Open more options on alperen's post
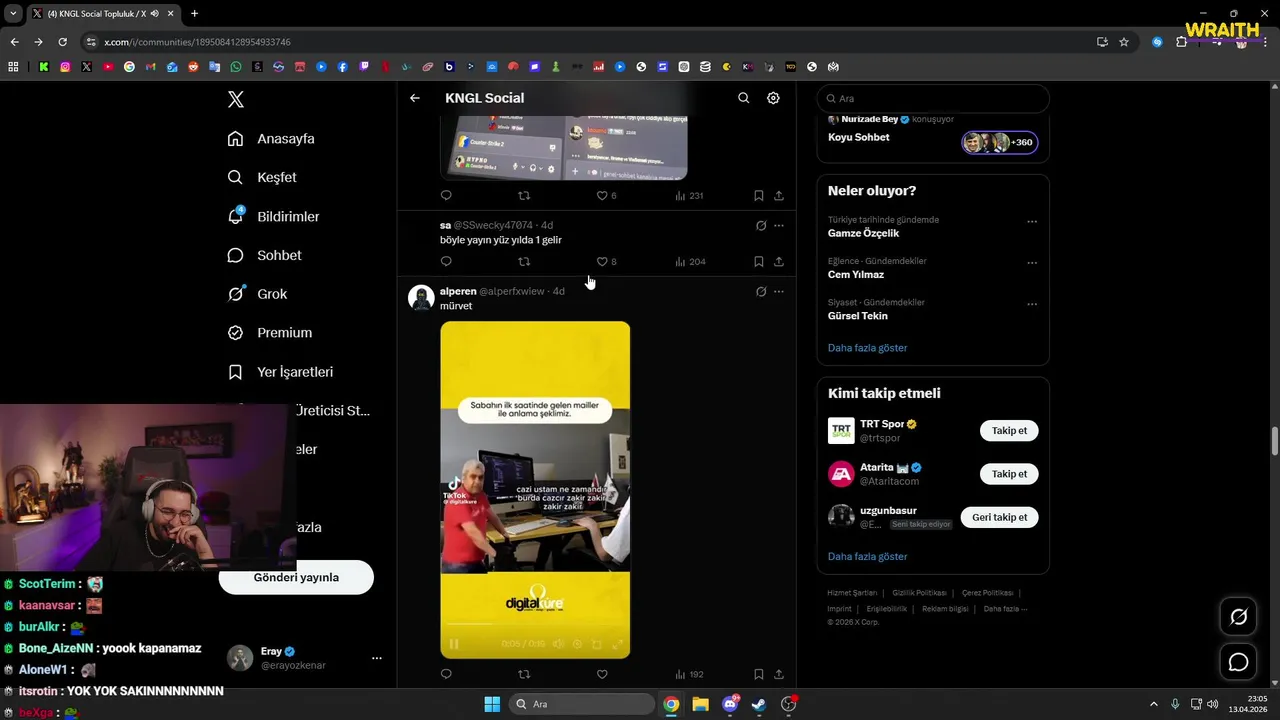This screenshot has height=720, width=1280. (x=779, y=292)
